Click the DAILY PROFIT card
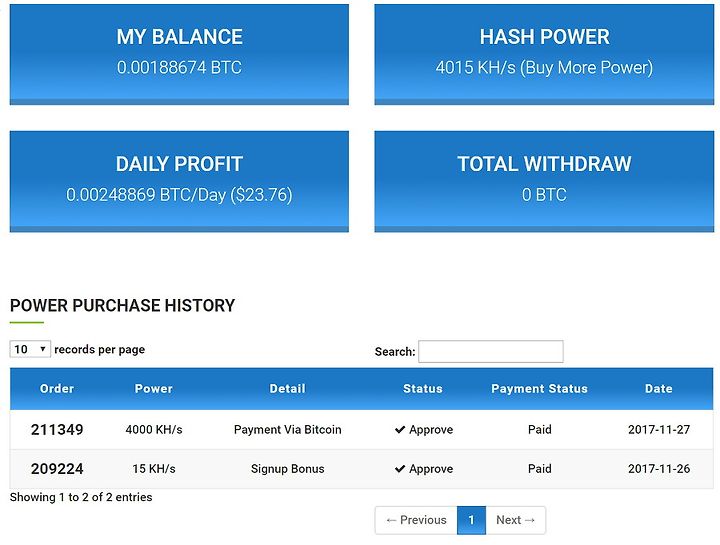This screenshot has height=545, width=720. tap(179, 181)
